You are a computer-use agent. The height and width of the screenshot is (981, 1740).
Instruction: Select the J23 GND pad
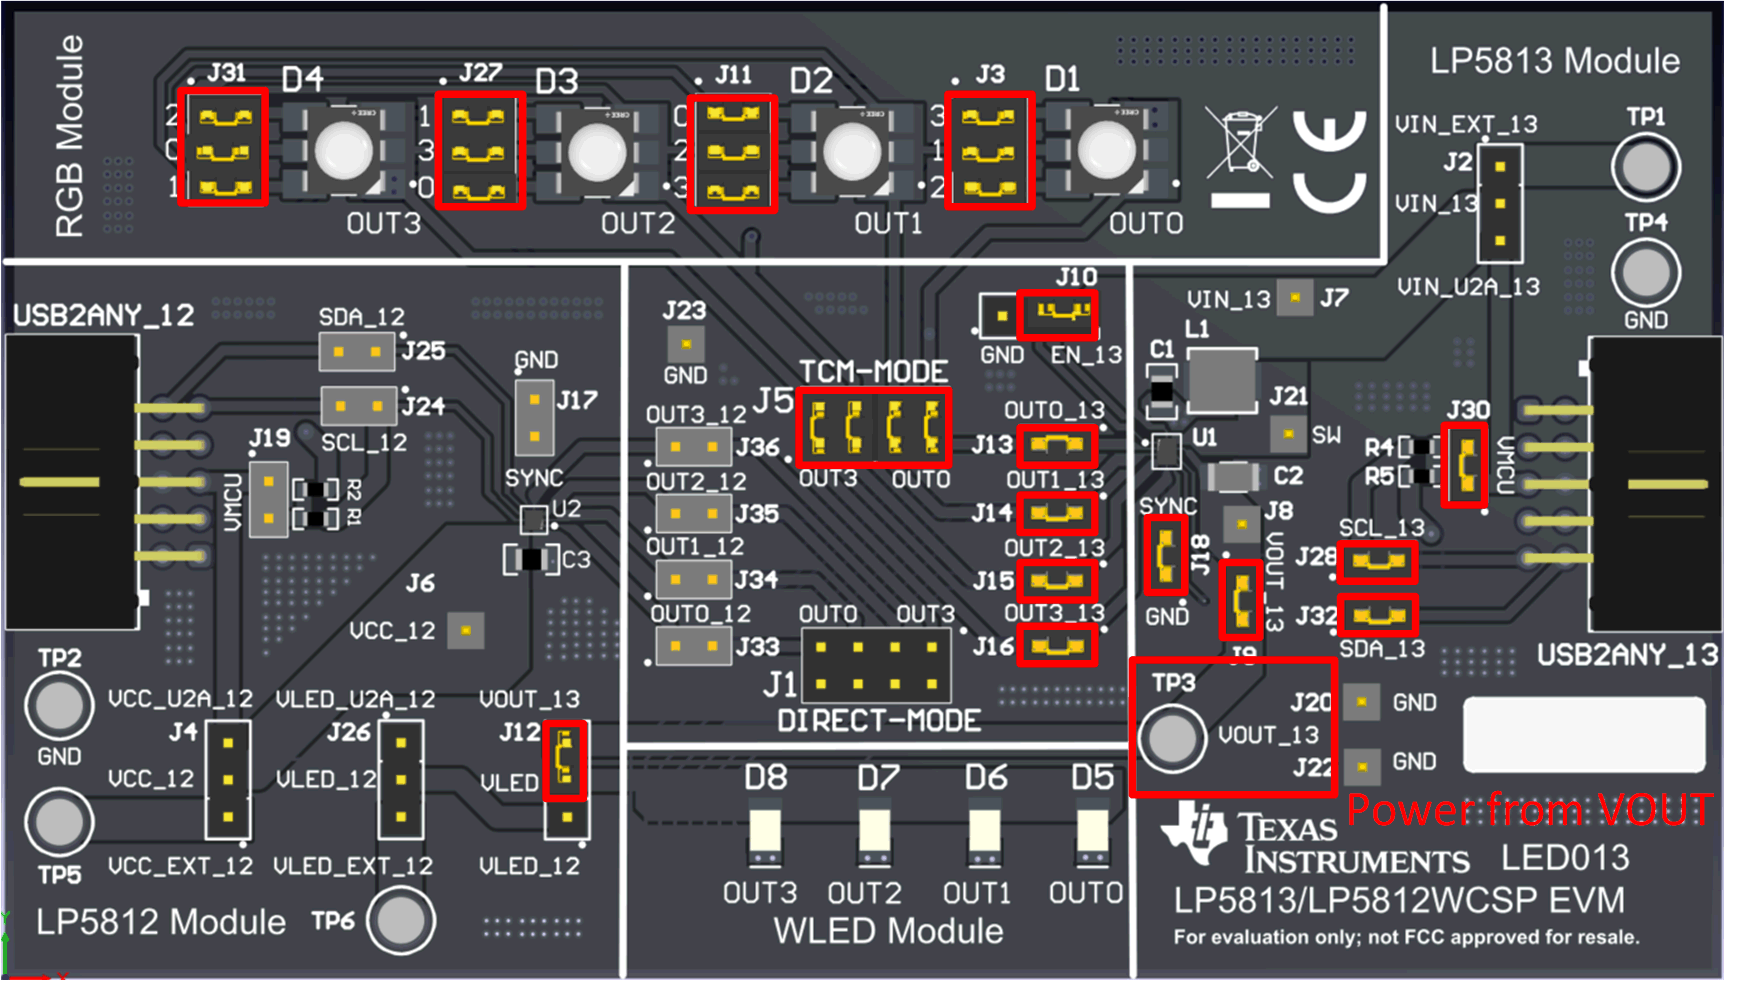686,344
